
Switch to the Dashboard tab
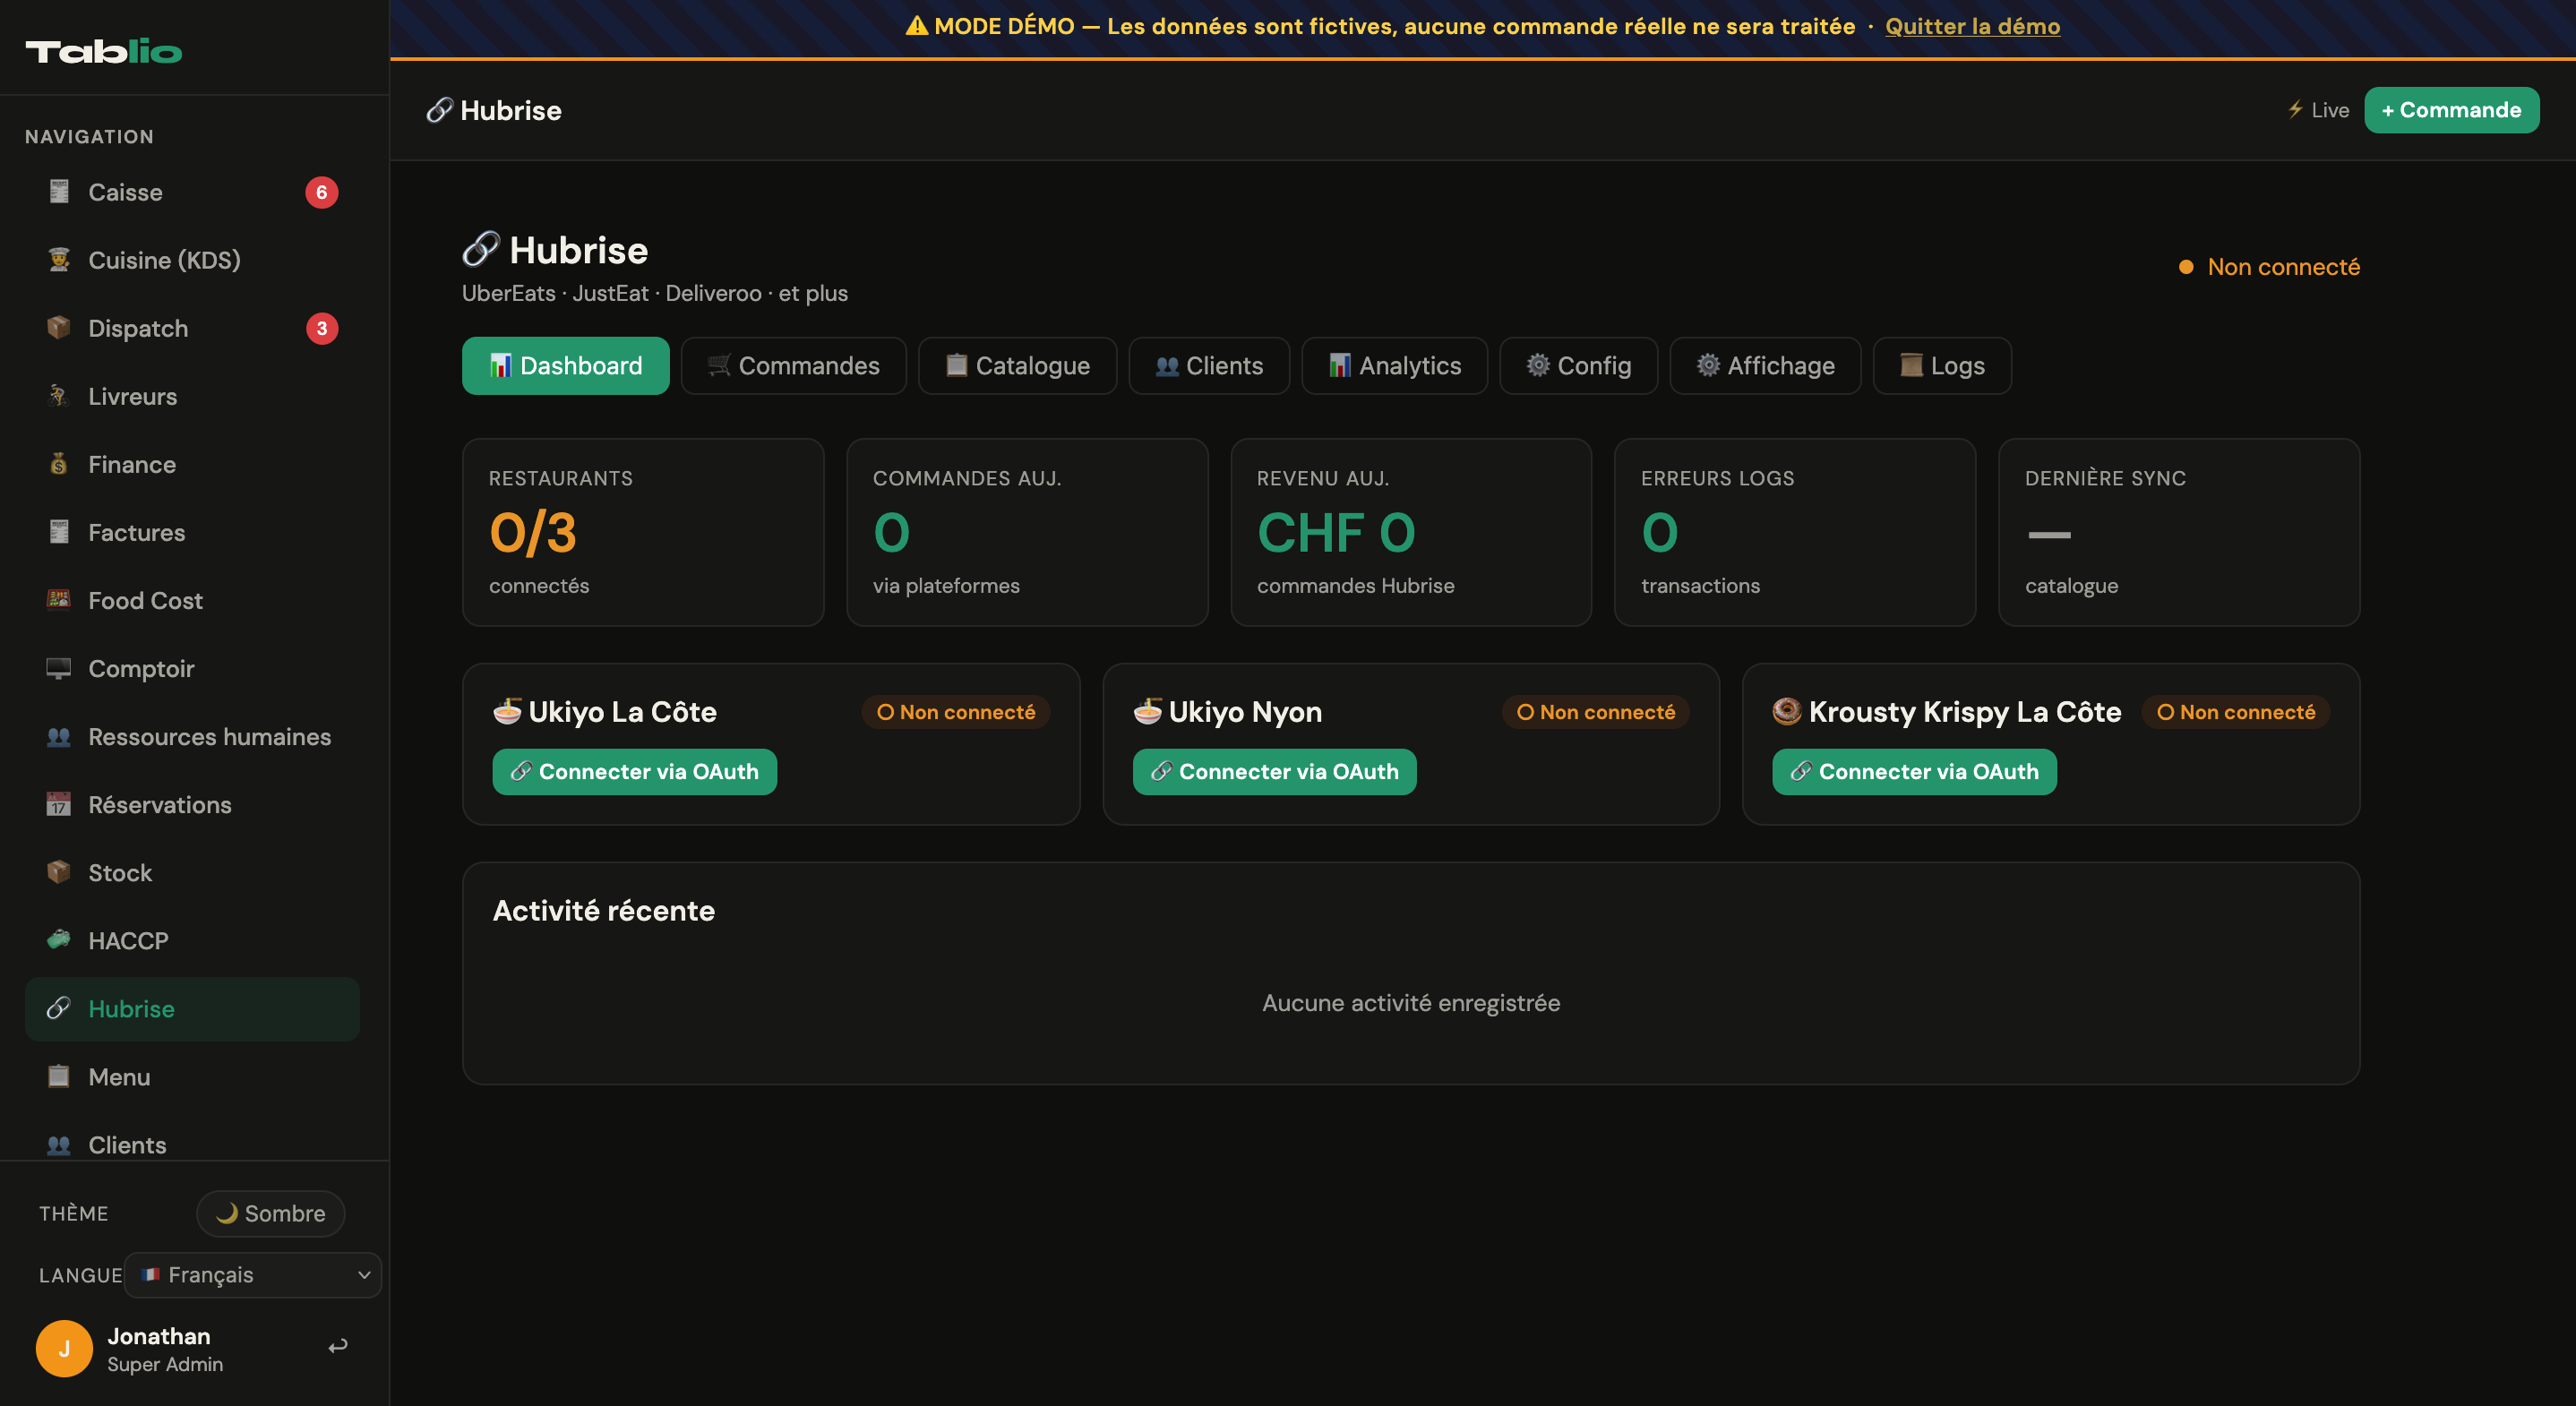point(566,366)
